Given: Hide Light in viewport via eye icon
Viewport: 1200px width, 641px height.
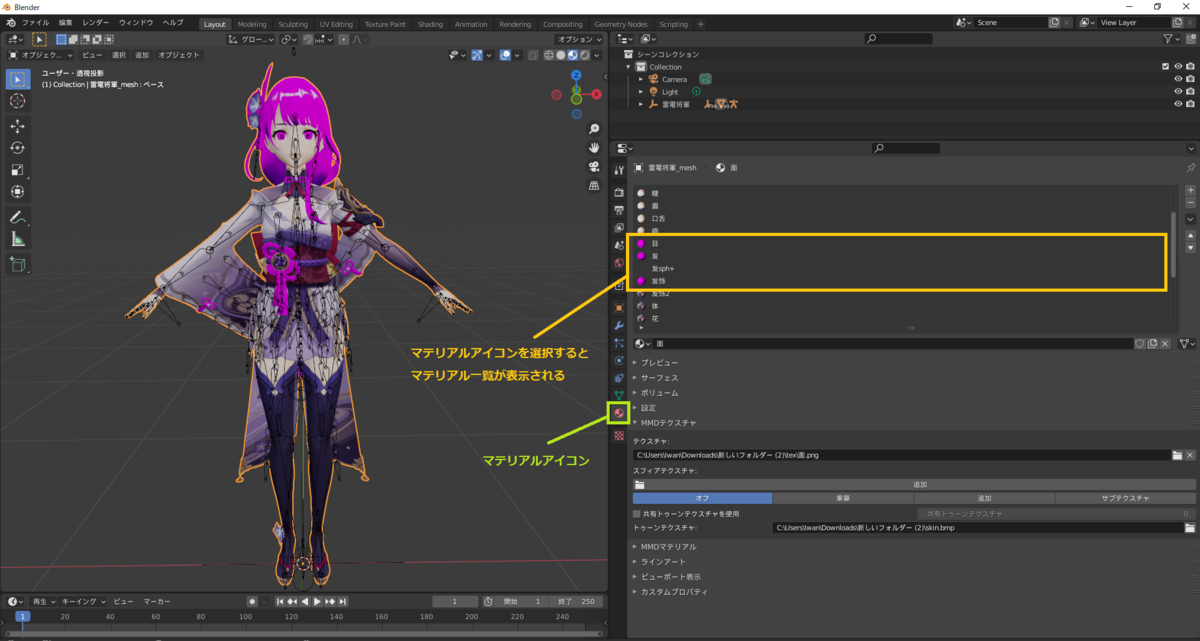Looking at the screenshot, I should click(x=1178, y=91).
